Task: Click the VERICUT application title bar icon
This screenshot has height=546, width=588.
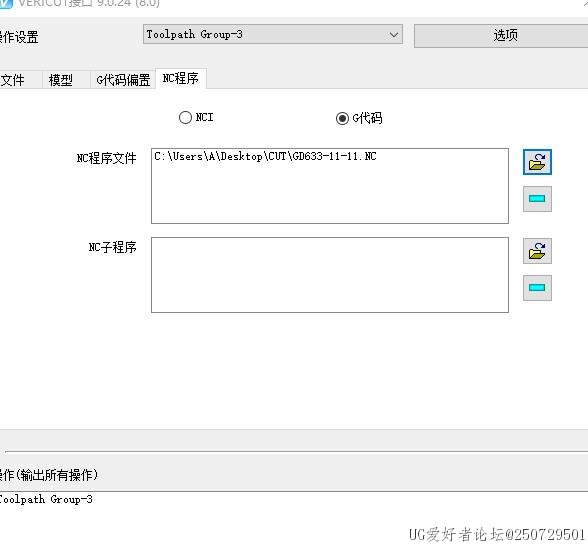Action: click(6, 3)
